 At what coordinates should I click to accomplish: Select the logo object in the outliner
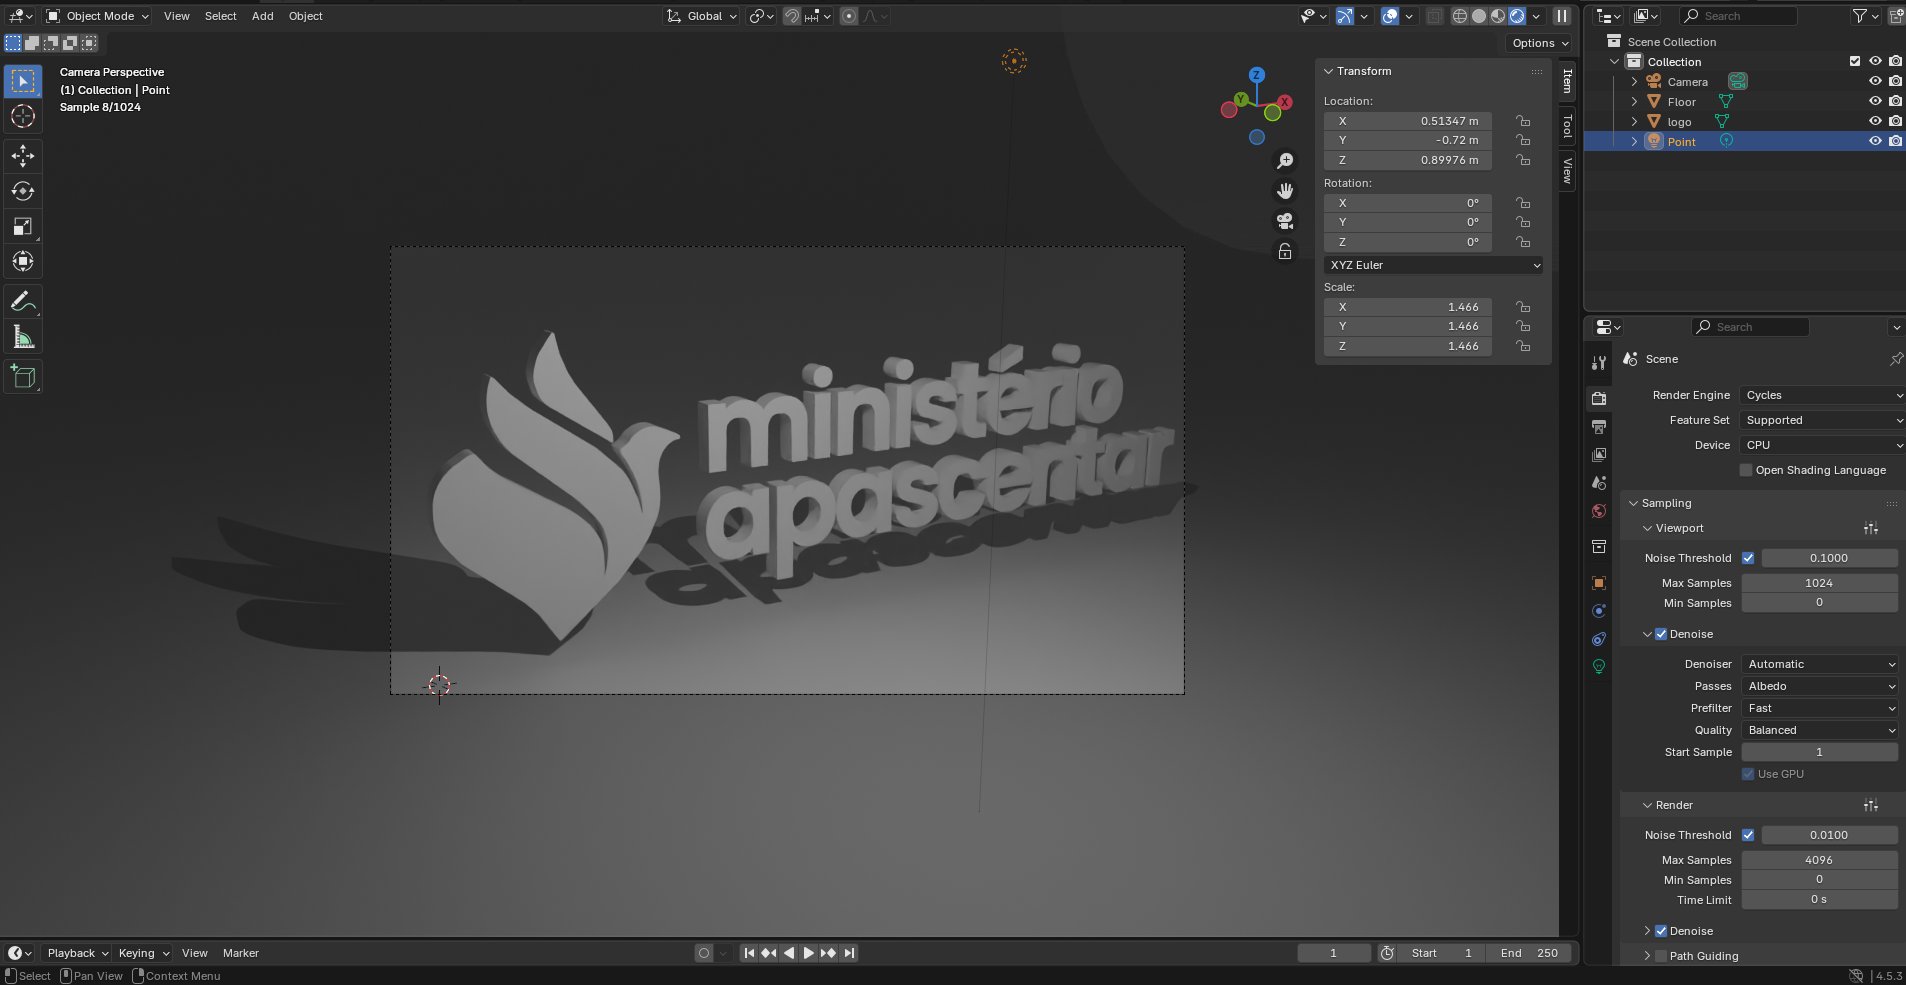click(x=1679, y=122)
